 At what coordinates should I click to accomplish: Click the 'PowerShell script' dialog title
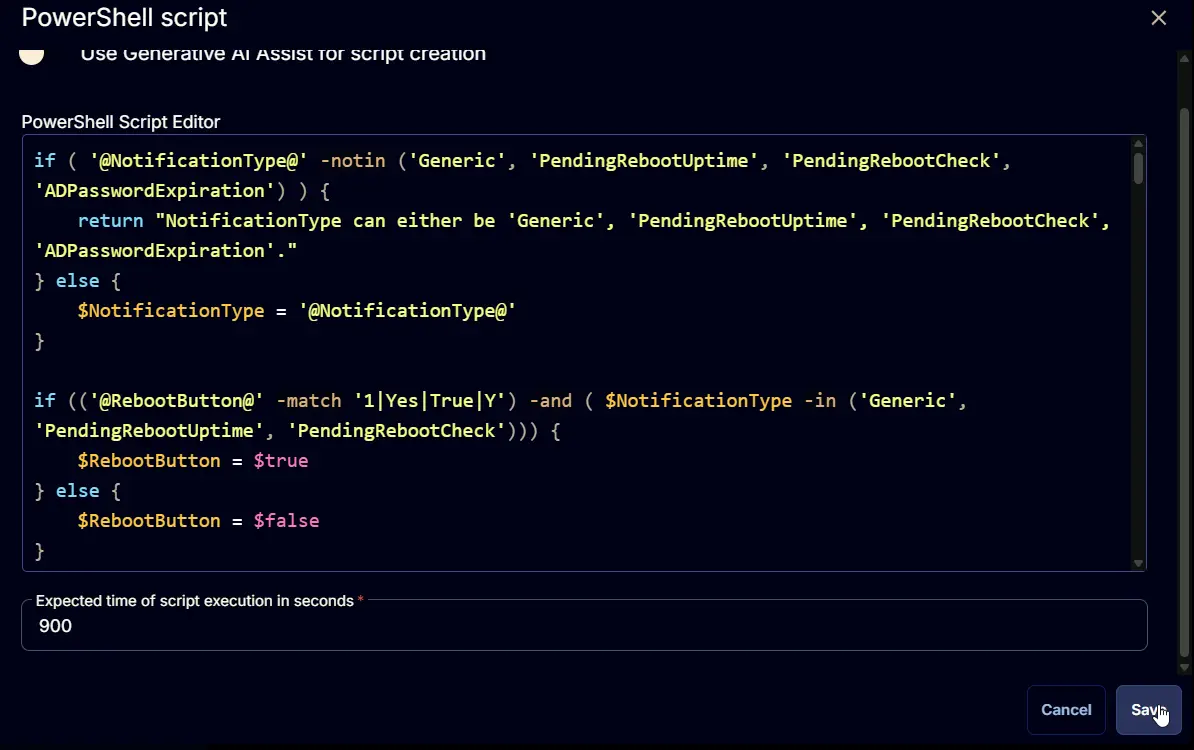[x=124, y=18]
